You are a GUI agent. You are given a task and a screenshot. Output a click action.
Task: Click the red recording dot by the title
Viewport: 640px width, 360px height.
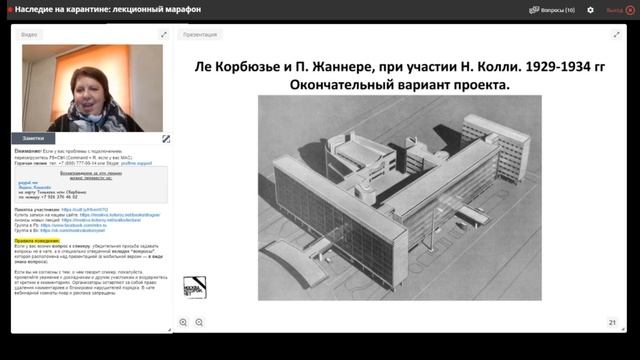[x=10, y=10]
